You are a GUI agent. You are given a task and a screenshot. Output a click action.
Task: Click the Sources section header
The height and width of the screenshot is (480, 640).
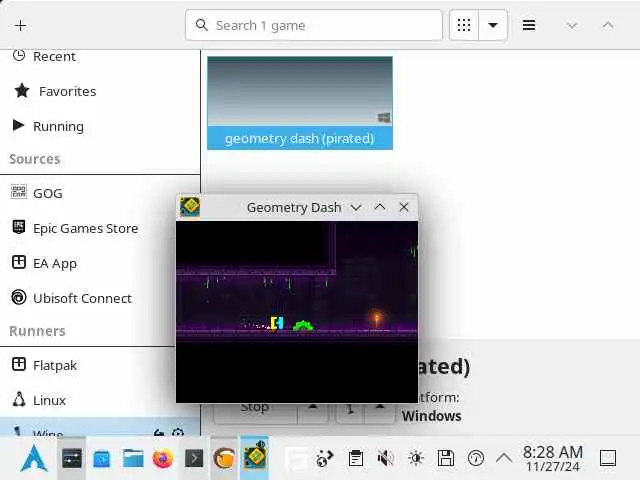[x=35, y=159]
